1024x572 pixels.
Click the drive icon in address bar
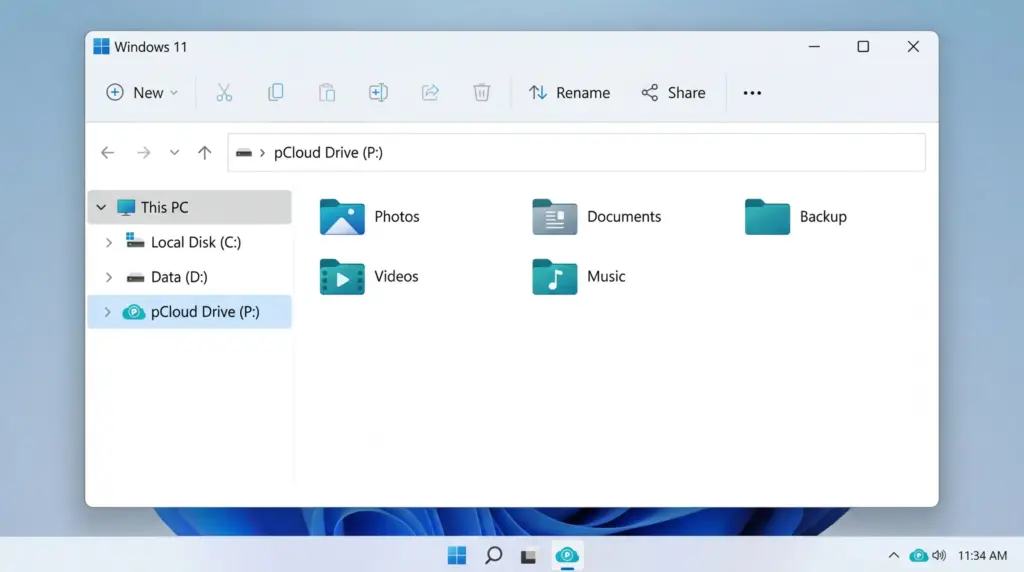click(x=244, y=153)
